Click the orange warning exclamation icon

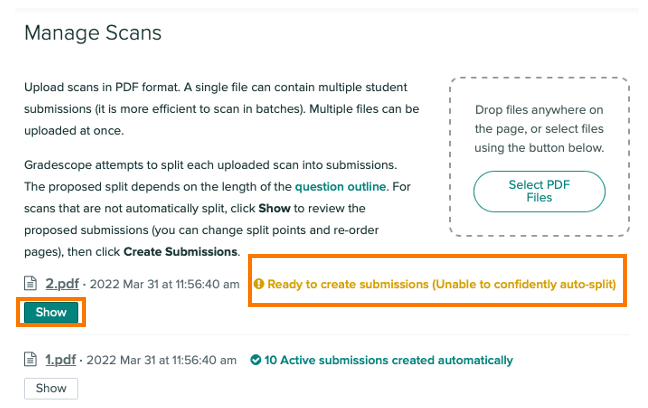pos(259,284)
